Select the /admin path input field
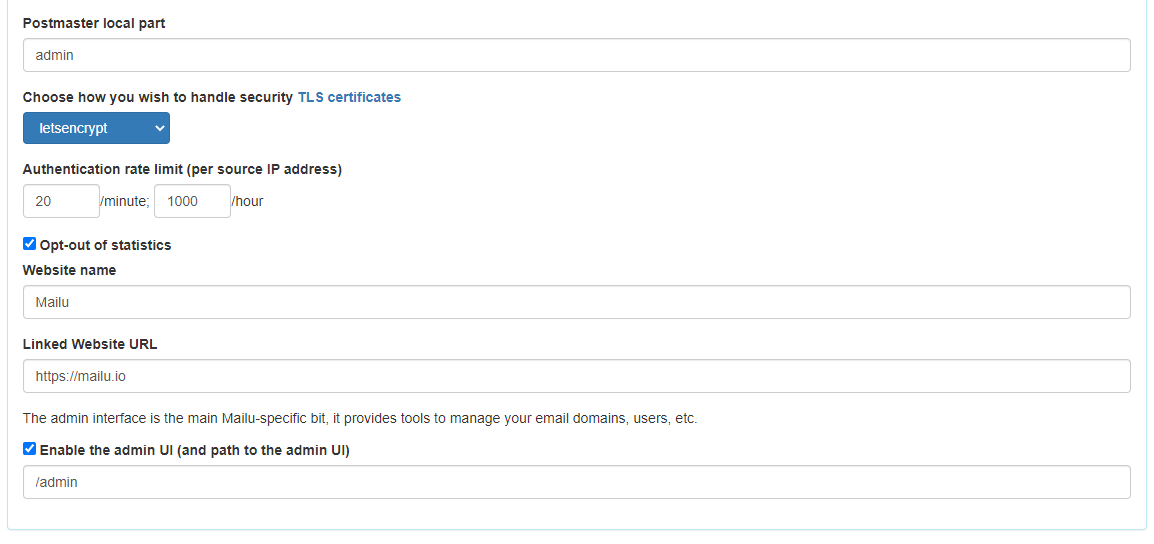 point(576,482)
